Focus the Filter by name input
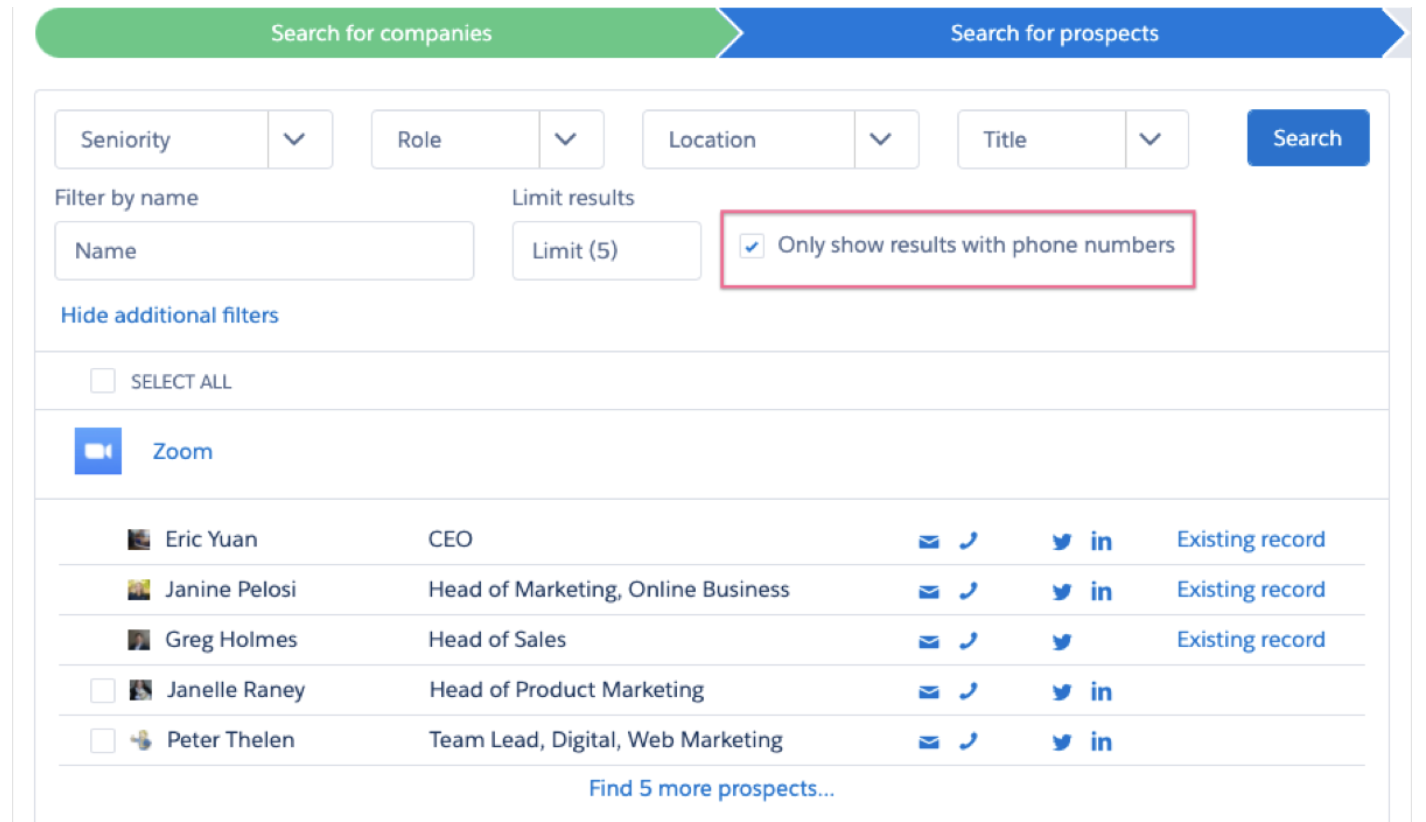This screenshot has height=822, width=1426. (x=264, y=251)
